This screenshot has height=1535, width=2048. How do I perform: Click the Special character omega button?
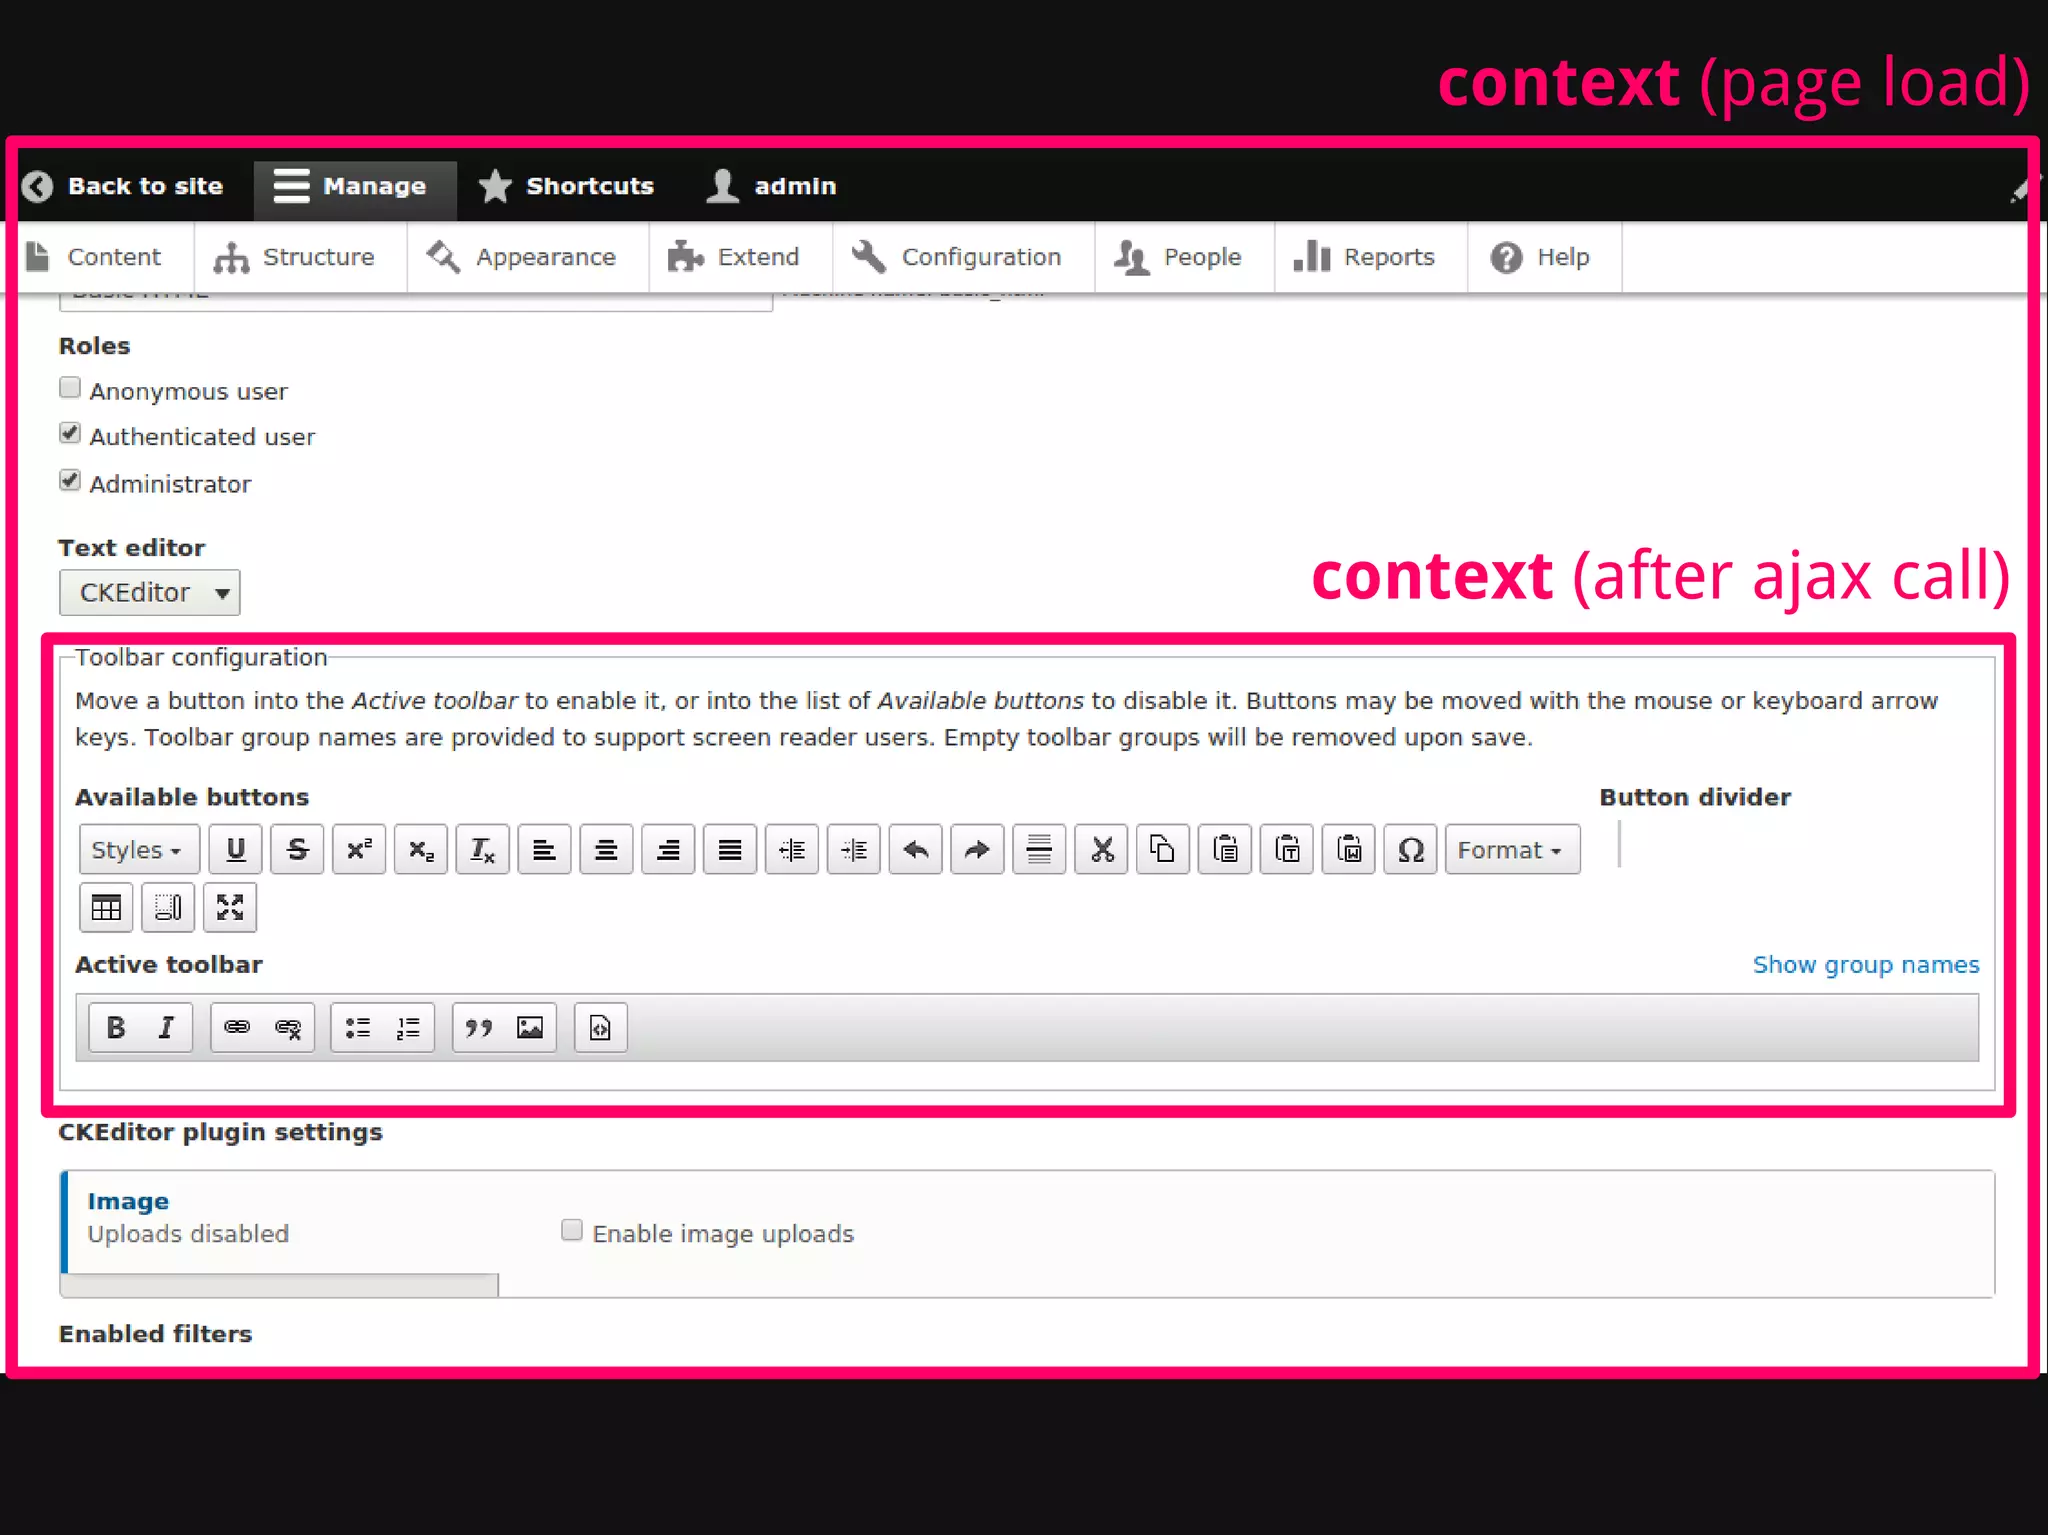point(1410,849)
